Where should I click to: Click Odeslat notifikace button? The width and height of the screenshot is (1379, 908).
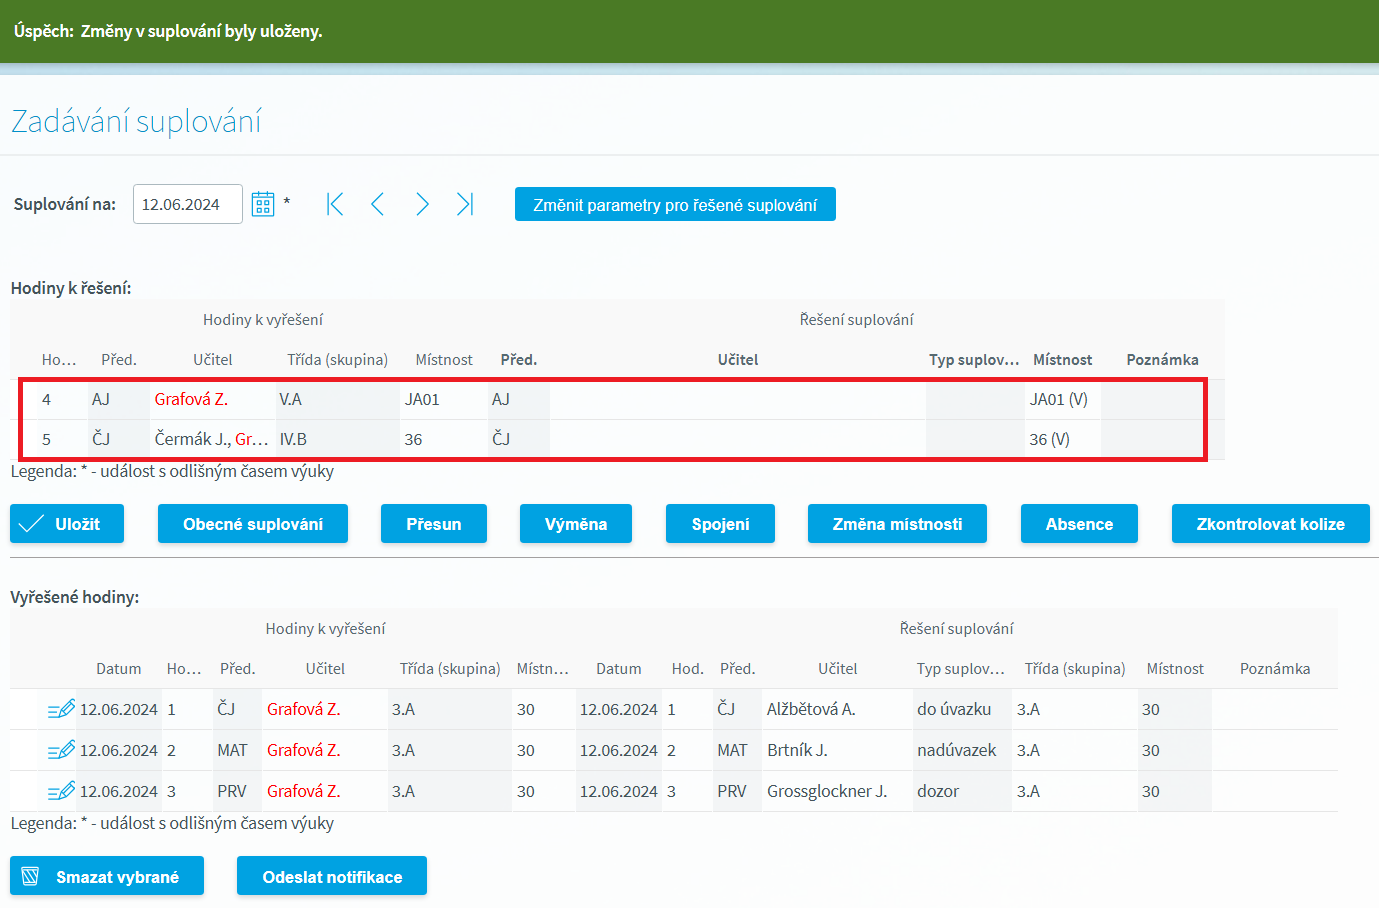click(x=332, y=876)
